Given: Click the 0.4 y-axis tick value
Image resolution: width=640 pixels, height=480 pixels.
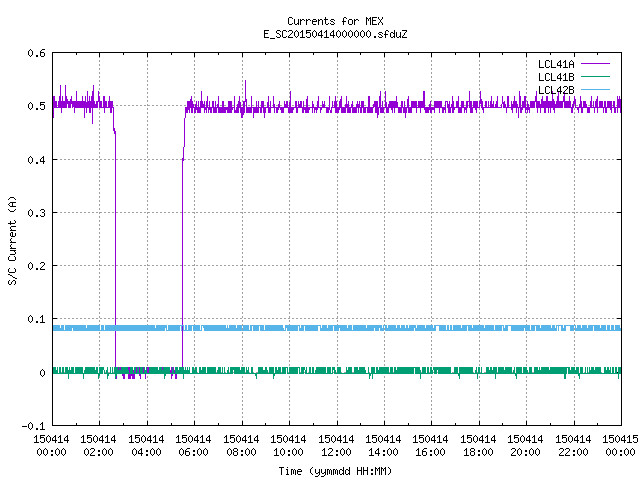Looking at the screenshot, I should (36, 160).
